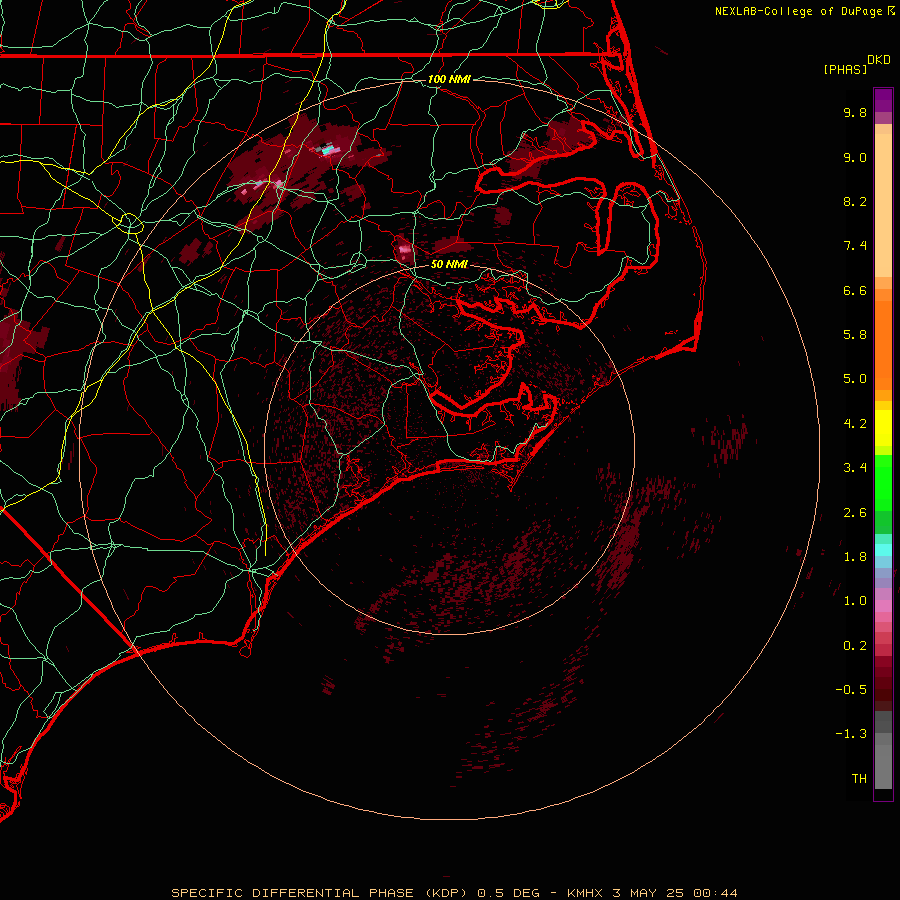
Task: Click the cyan KDP core near the 100 NMI ring
Action: pos(328,150)
